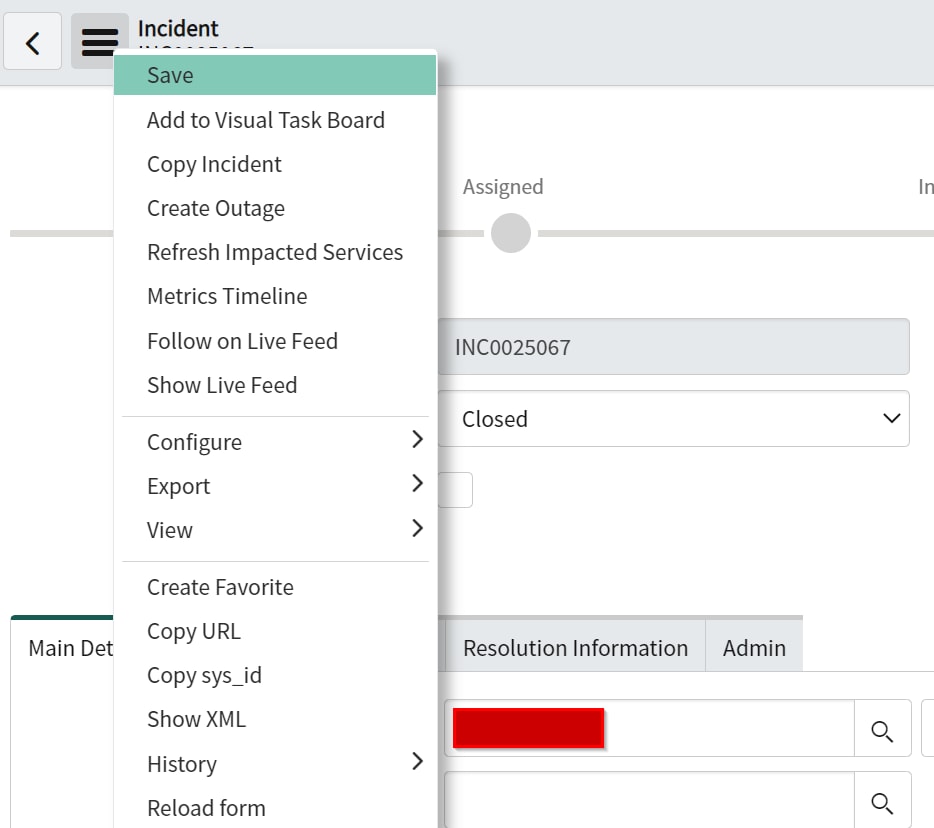Select Refresh Impacted Services
The height and width of the screenshot is (828, 934).
(275, 252)
